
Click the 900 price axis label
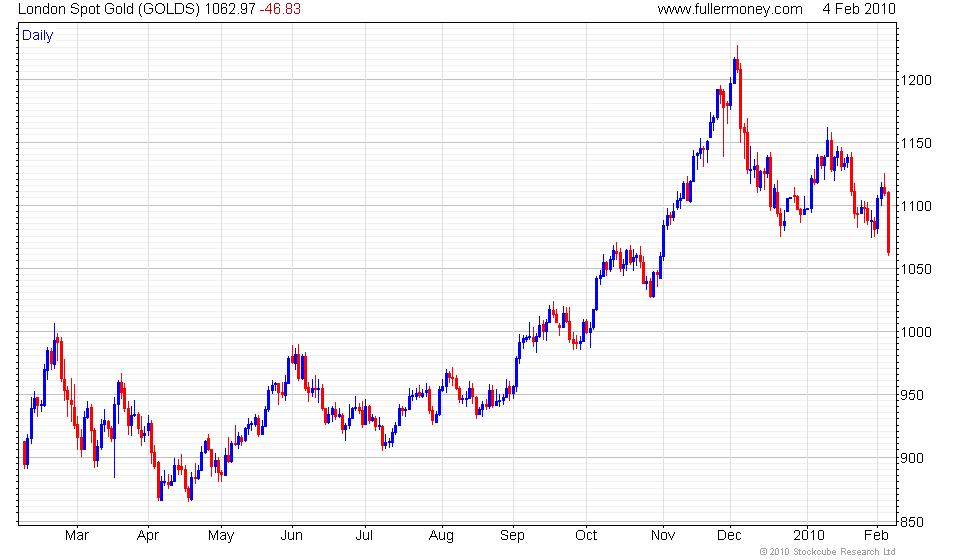coord(912,458)
